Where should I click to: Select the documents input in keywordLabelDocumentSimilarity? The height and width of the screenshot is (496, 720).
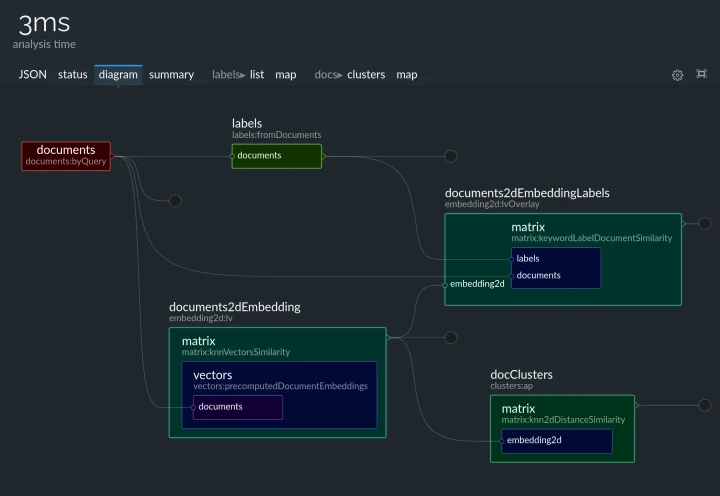(538, 275)
